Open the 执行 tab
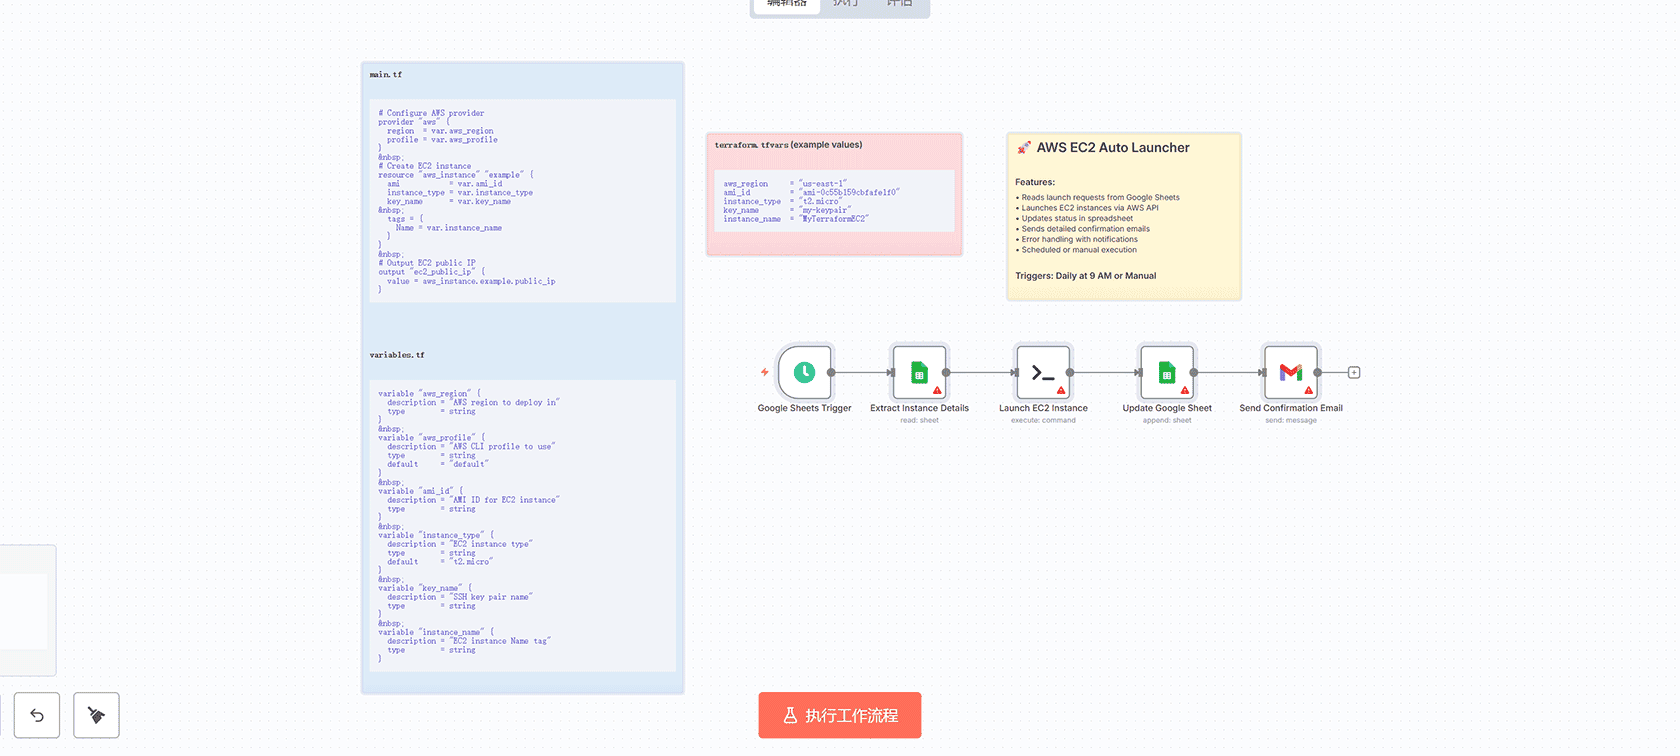This screenshot has width=1680, height=756. point(846,5)
